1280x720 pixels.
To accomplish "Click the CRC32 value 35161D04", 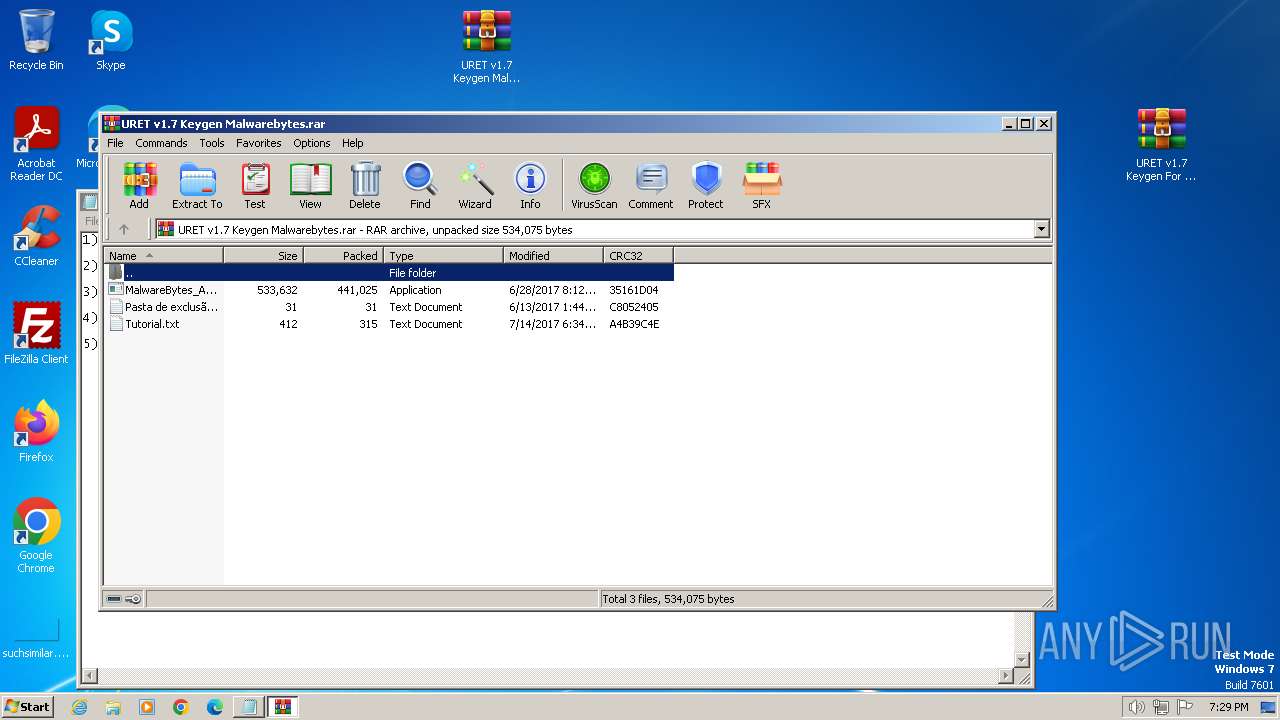I will click(x=634, y=290).
